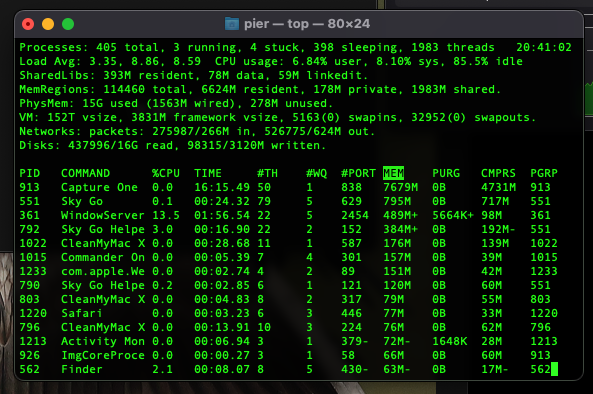This screenshot has height=394, width=593.
Task: Select the 'Safari' process name
Action: 82,313
